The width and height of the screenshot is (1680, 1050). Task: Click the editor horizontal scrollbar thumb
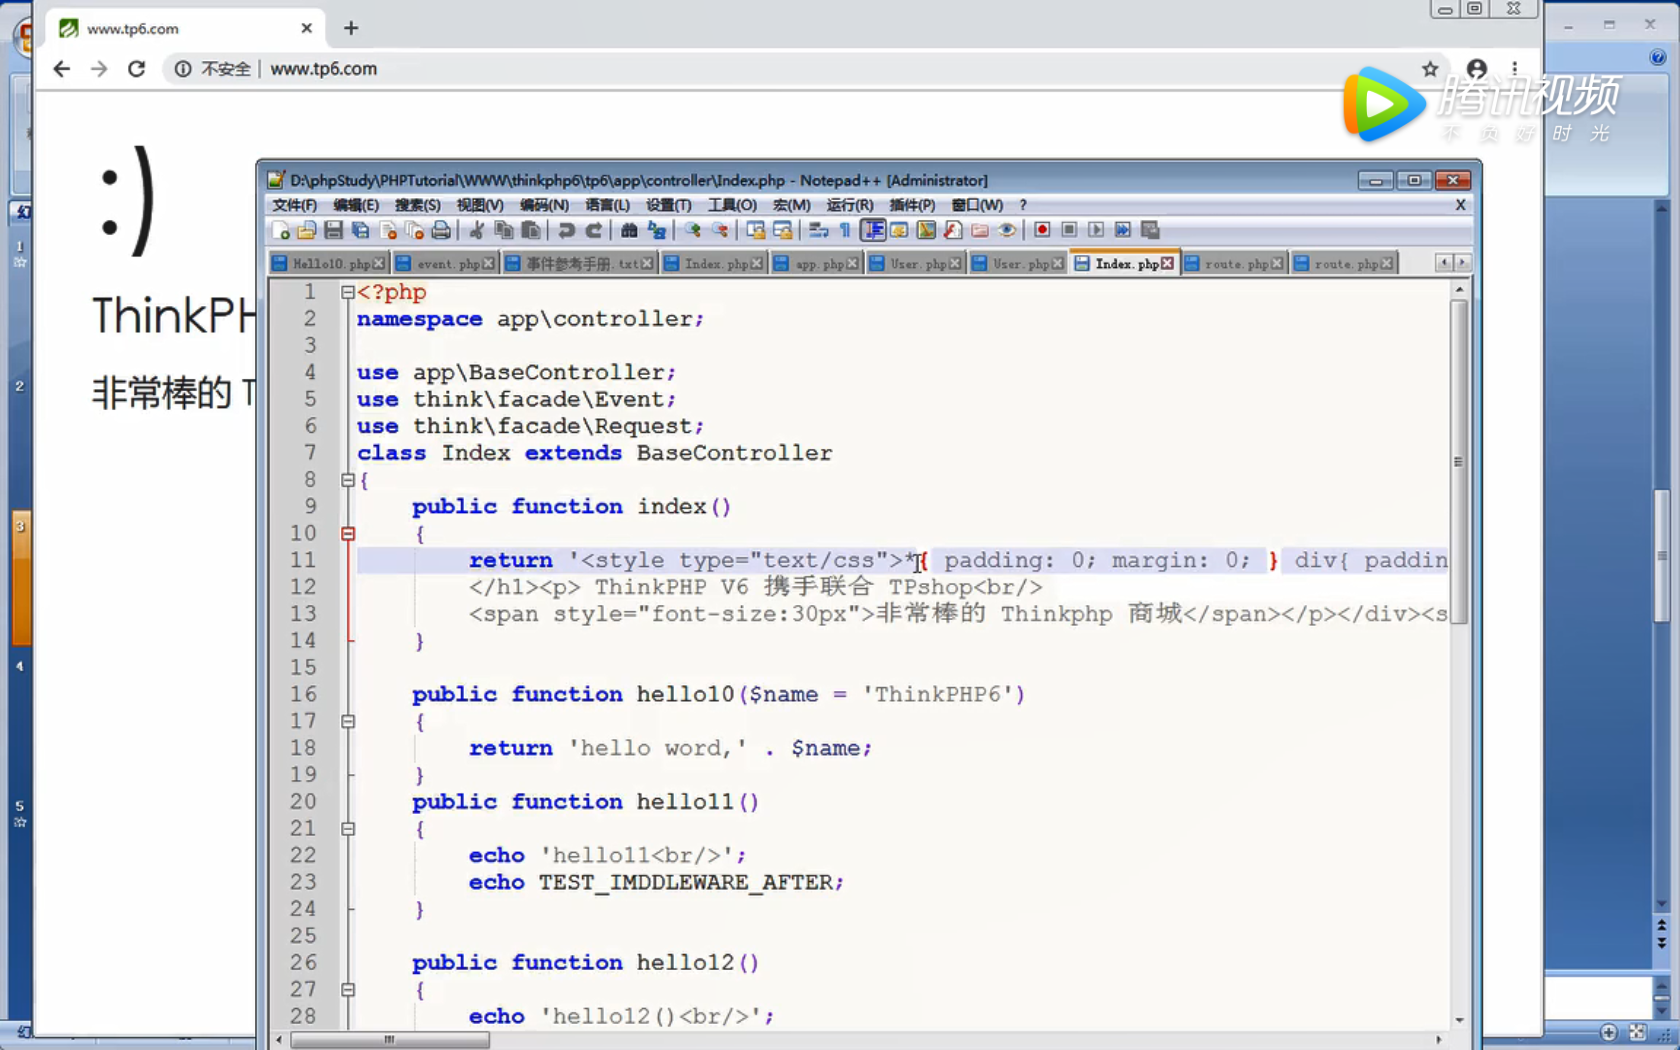coord(390,1040)
